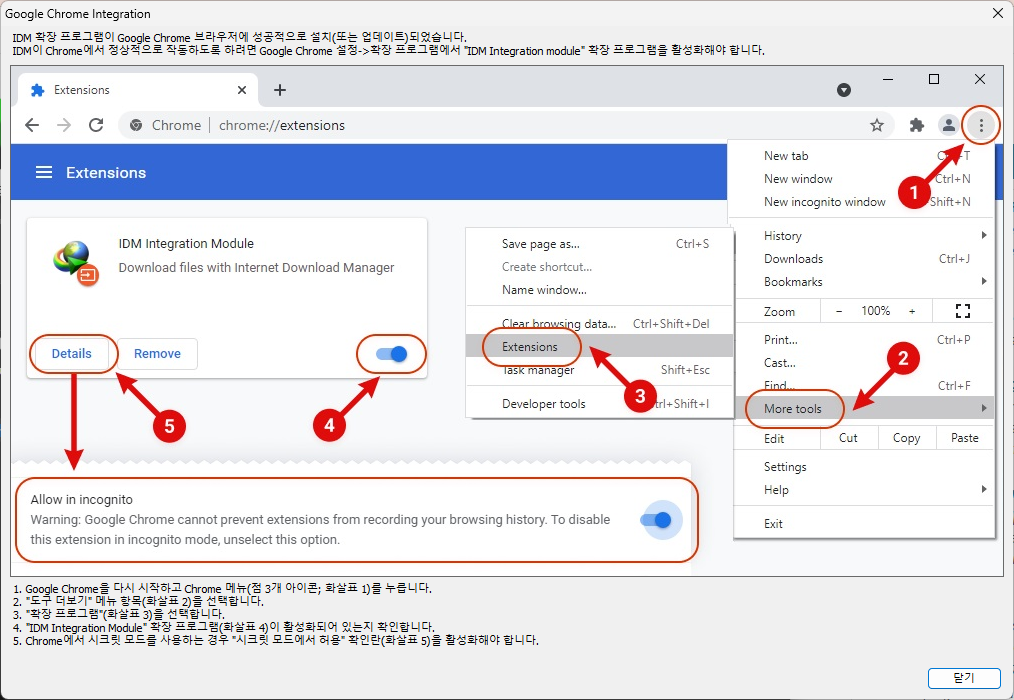The height and width of the screenshot is (700, 1014).
Task: Click the IDM Integration Module title text
Action: click(186, 243)
